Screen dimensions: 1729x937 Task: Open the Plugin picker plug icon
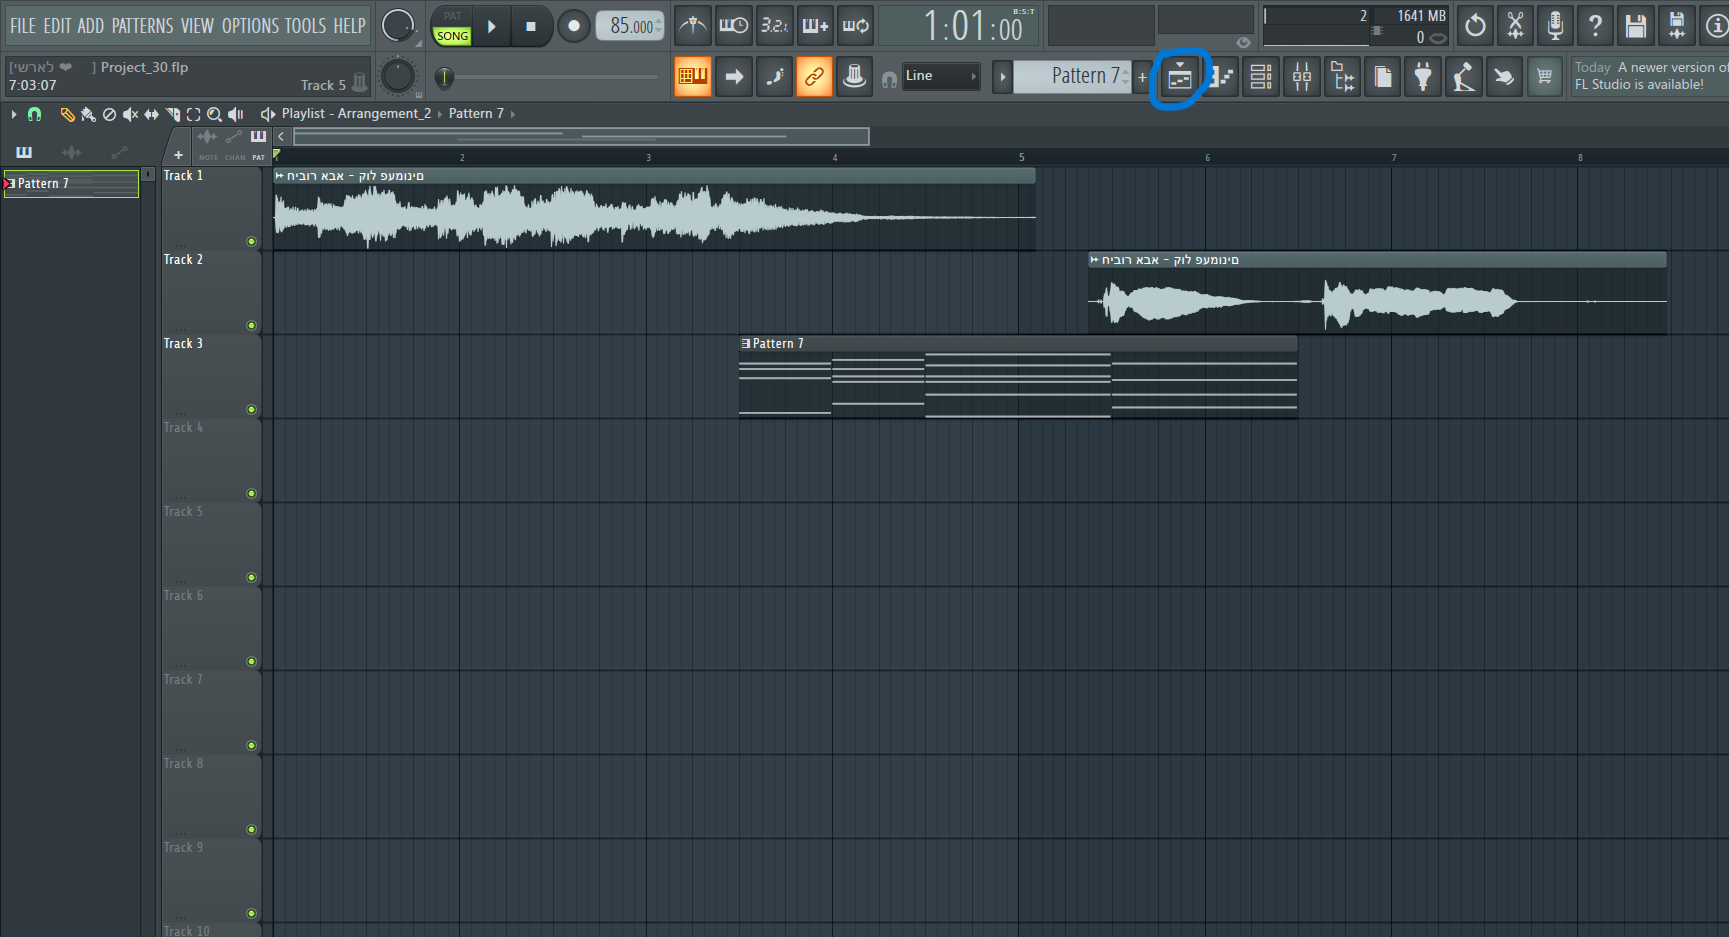[1422, 77]
